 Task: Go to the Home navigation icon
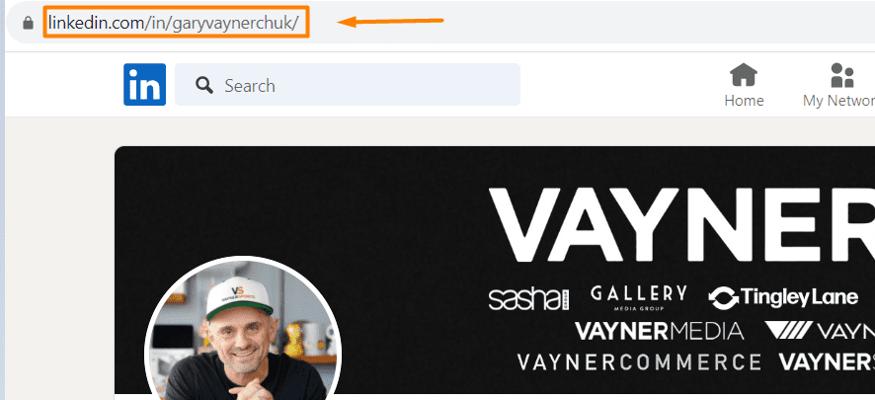pos(744,75)
